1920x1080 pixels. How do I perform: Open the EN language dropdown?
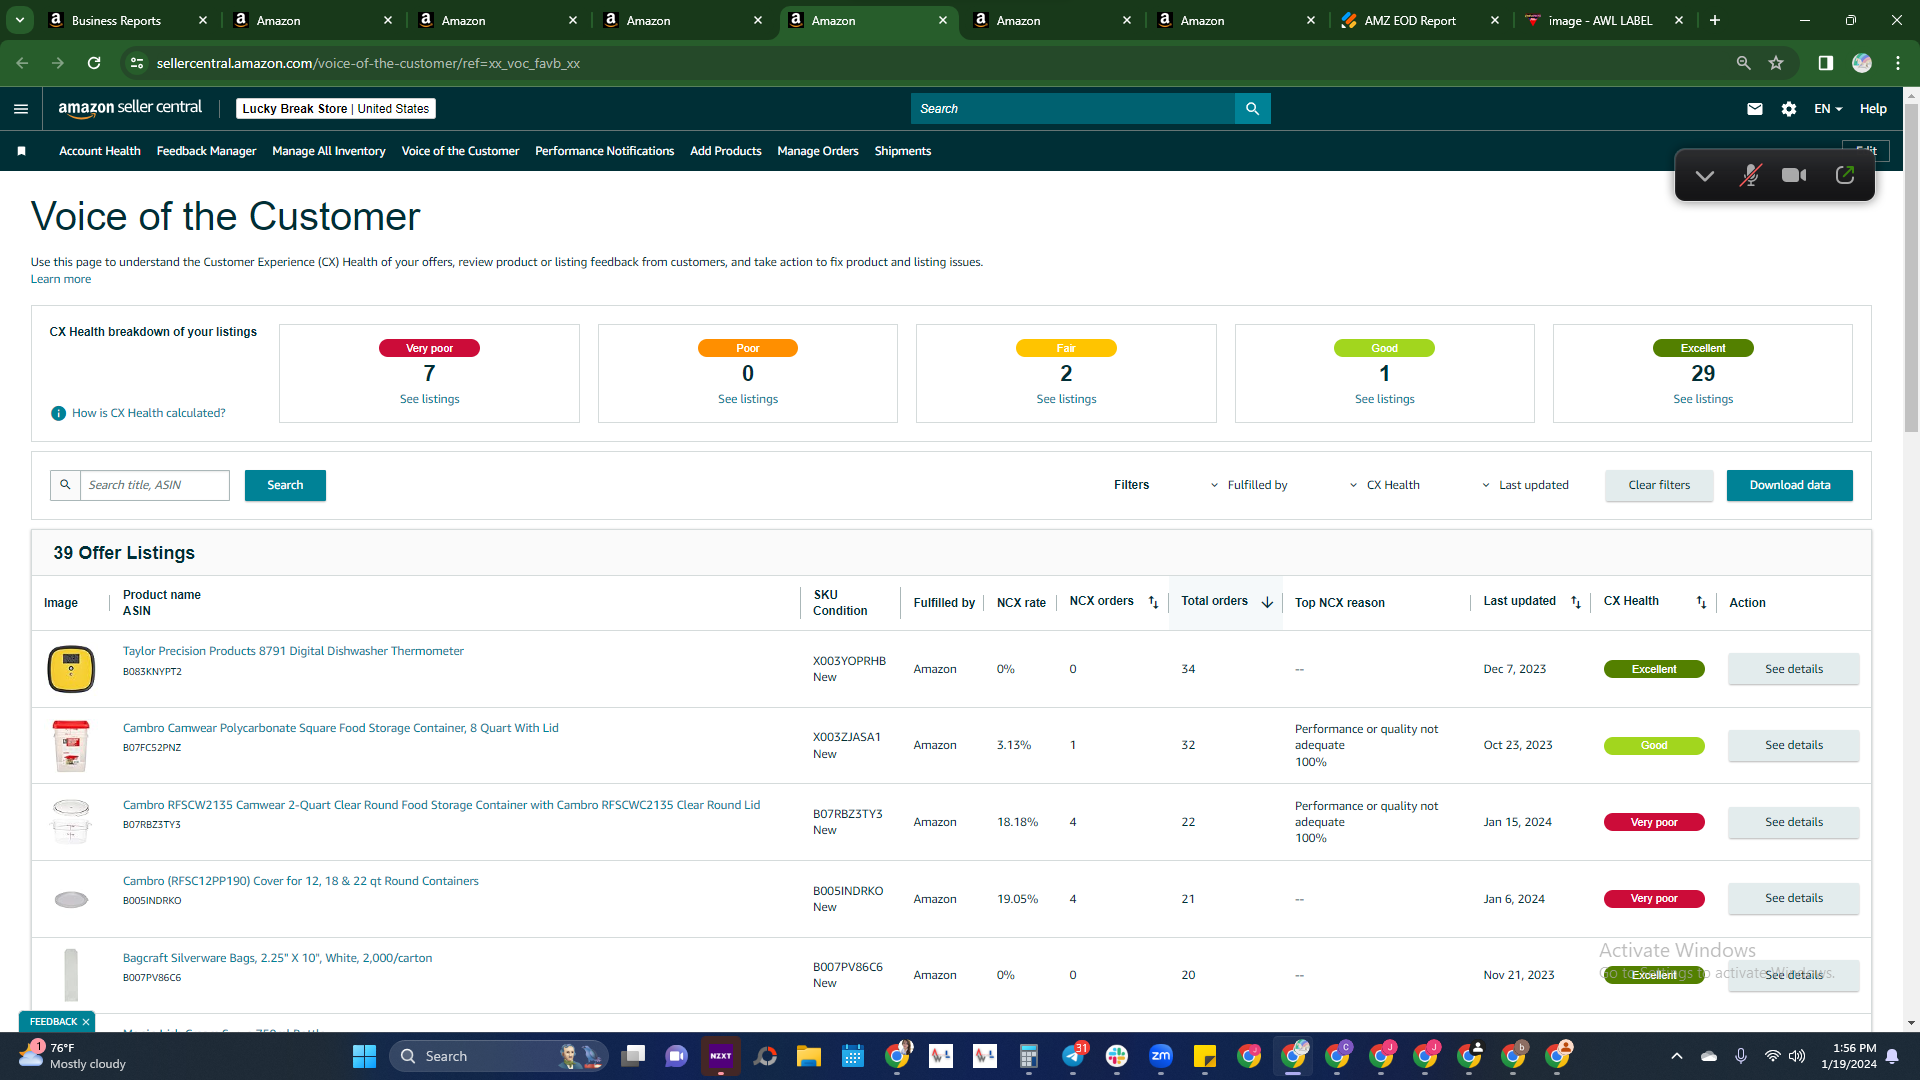click(x=1828, y=109)
